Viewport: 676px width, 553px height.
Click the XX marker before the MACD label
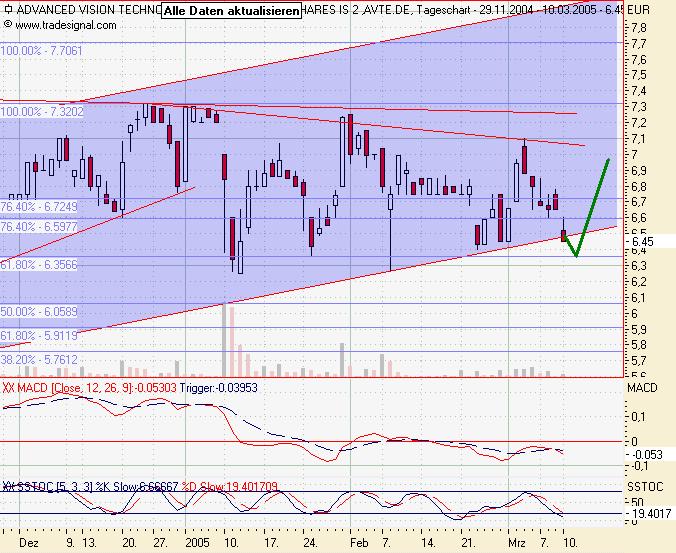(x=9, y=388)
